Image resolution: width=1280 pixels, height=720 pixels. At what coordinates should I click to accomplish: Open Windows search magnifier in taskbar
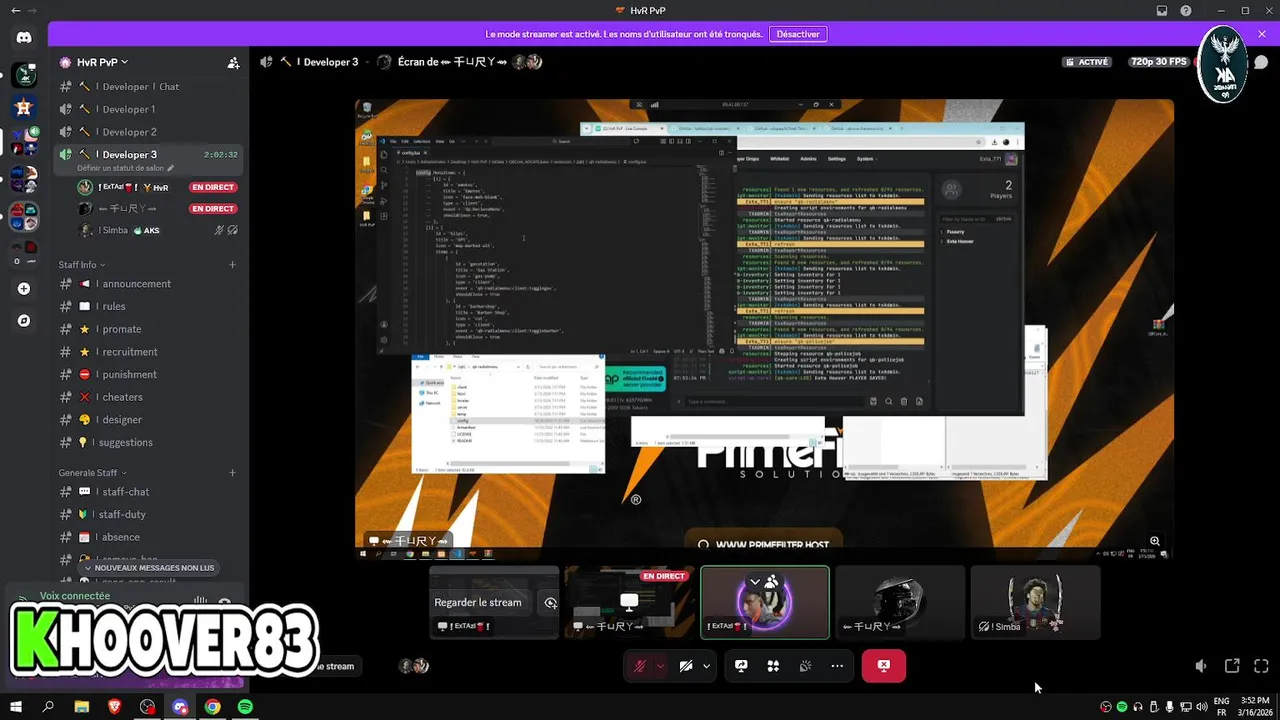click(x=48, y=707)
